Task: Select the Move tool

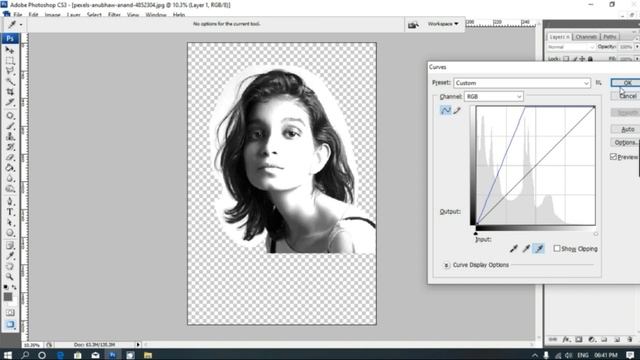Action: (x=10, y=50)
